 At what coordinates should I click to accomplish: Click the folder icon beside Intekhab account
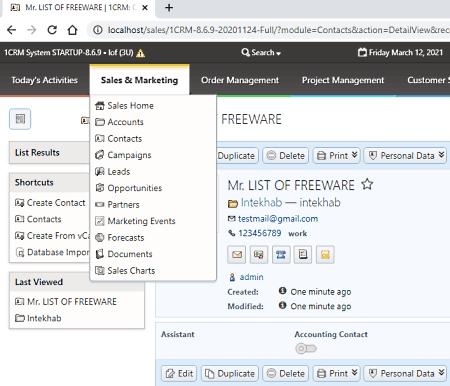[x=233, y=203]
